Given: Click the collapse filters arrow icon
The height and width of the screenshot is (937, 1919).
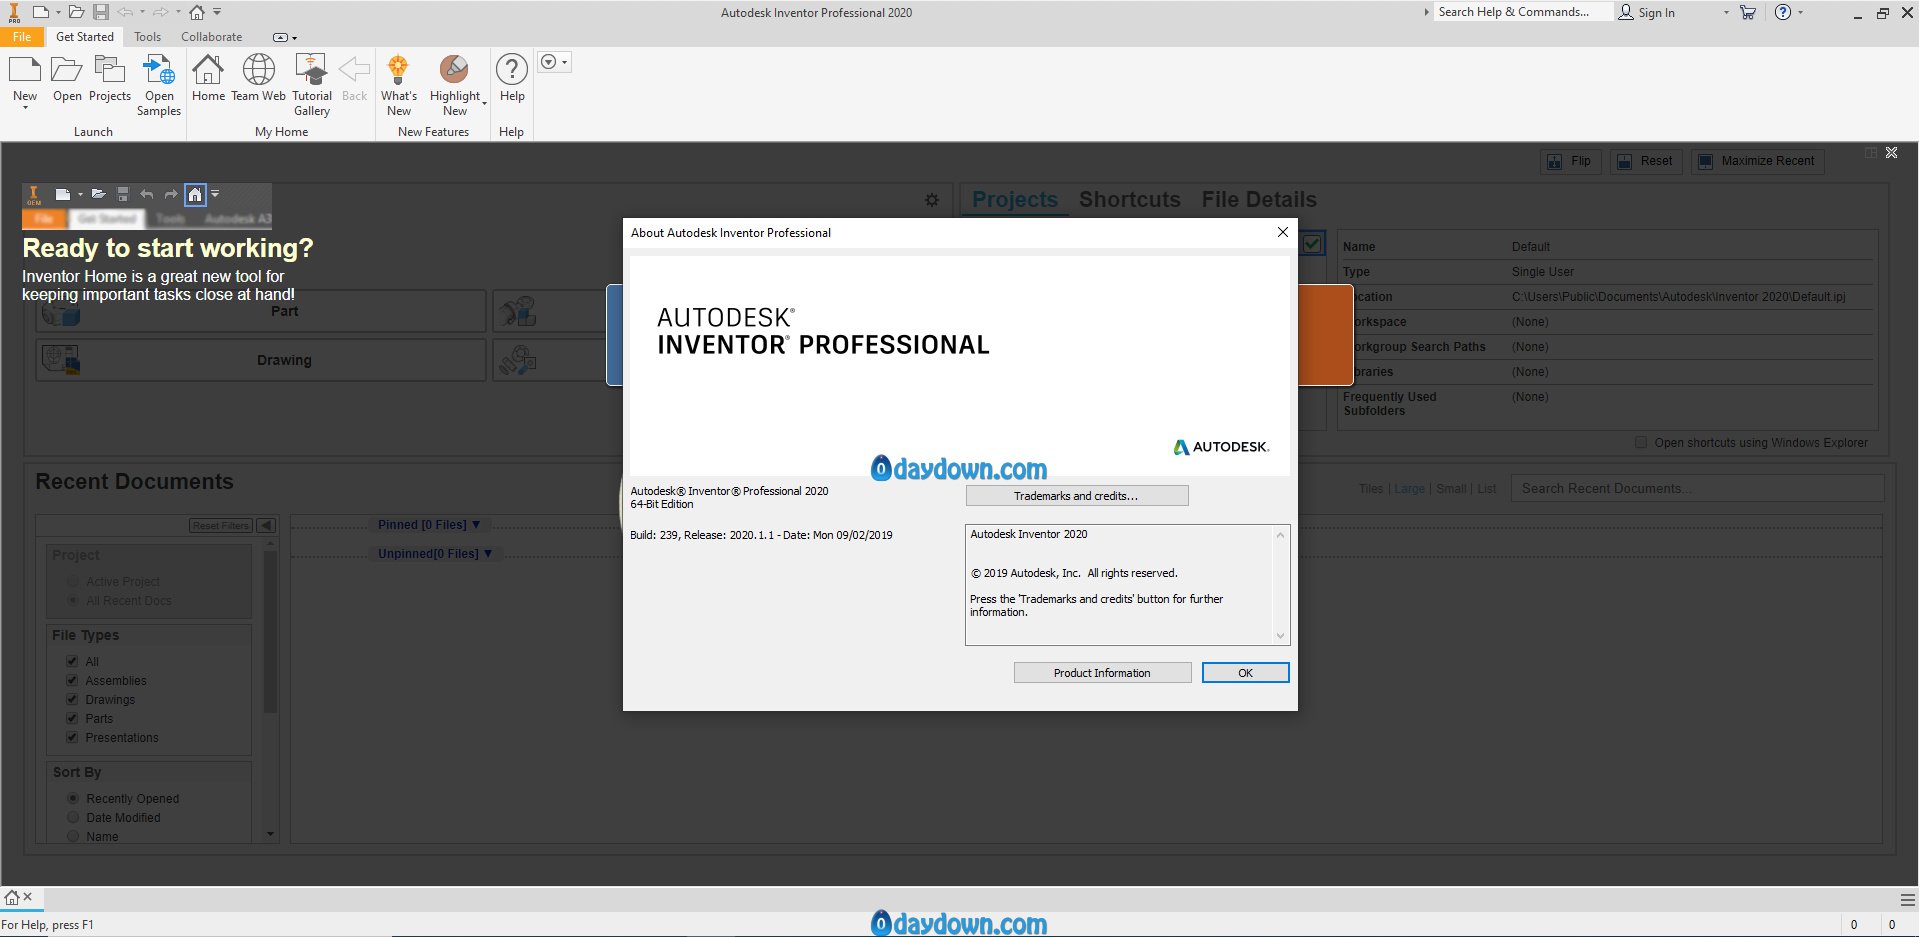Looking at the screenshot, I should [x=266, y=525].
